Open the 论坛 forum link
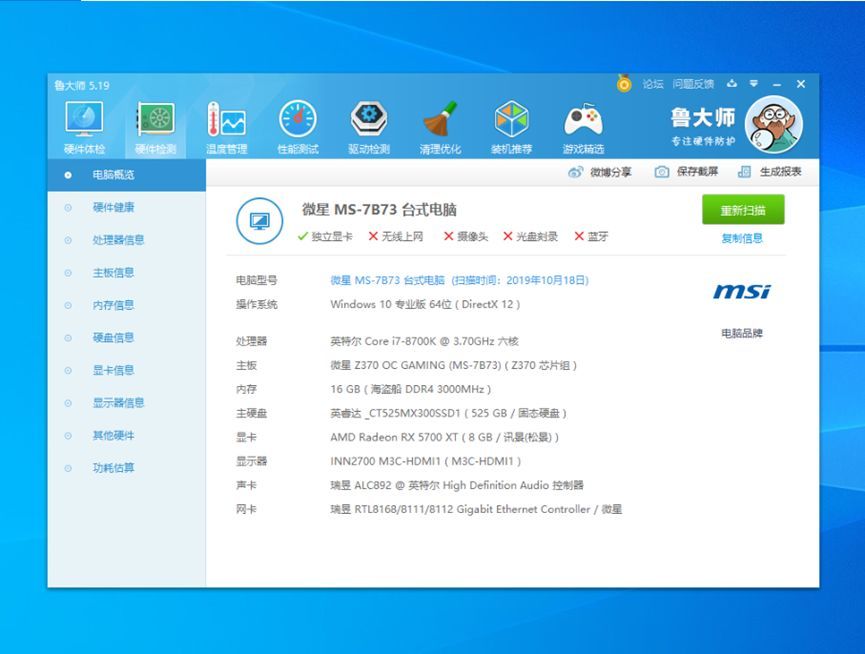This screenshot has height=654, width=865. [x=653, y=84]
